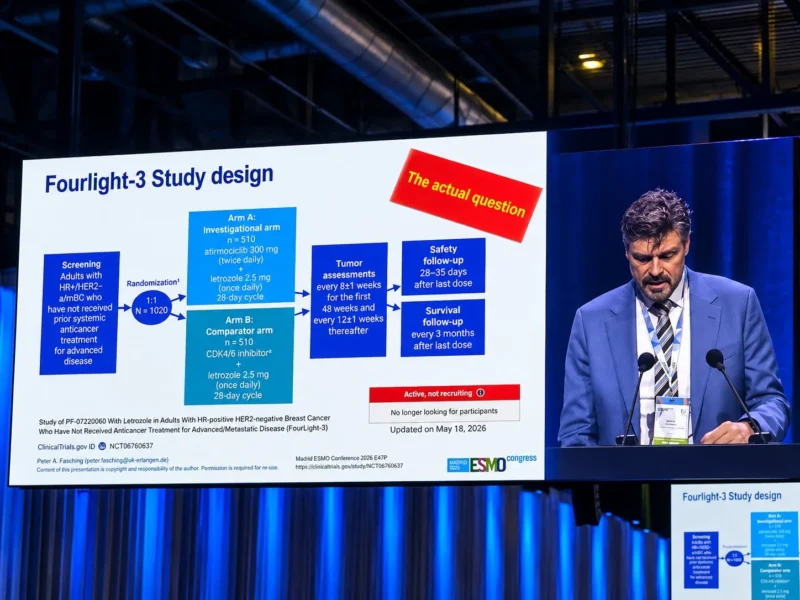This screenshot has height=600, width=800.
Task: Click the ESMO congress logo
Action: [x=503, y=463]
